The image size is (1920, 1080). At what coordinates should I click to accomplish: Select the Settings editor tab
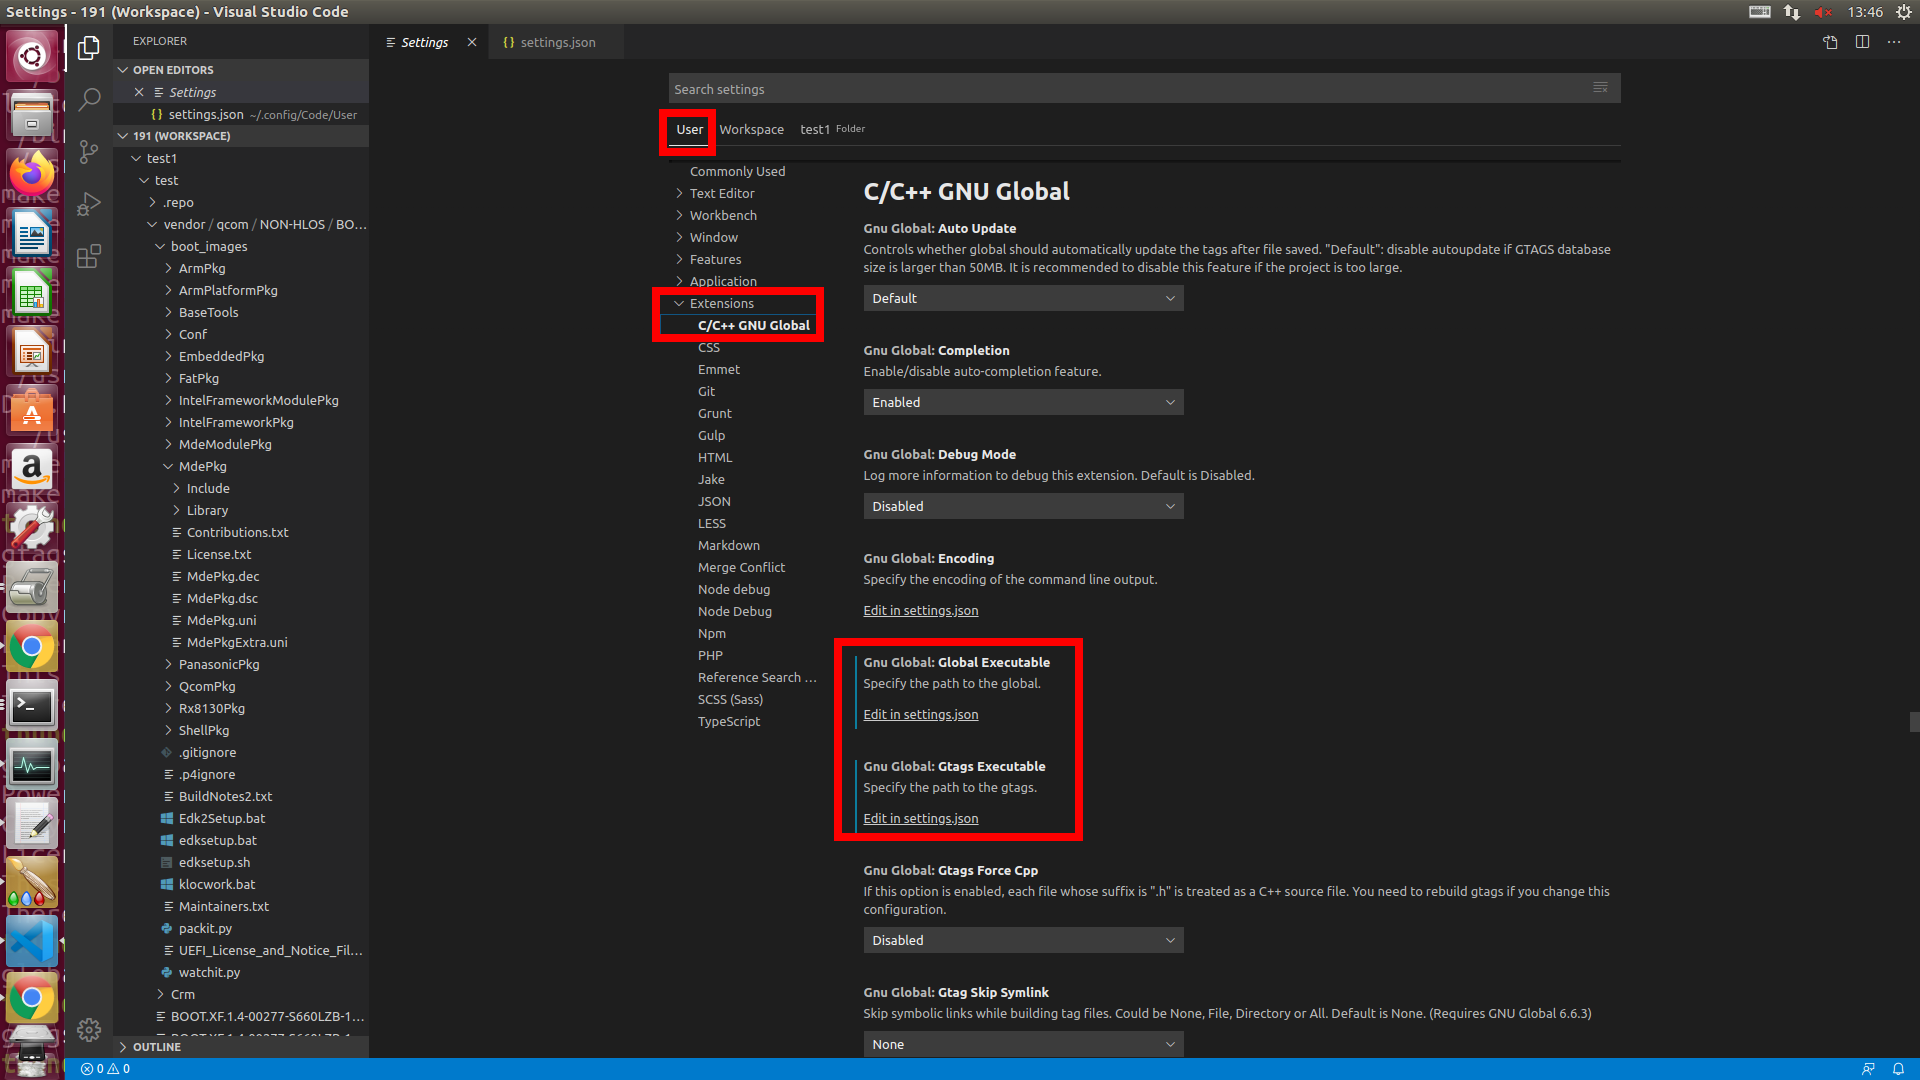pos(424,42)
